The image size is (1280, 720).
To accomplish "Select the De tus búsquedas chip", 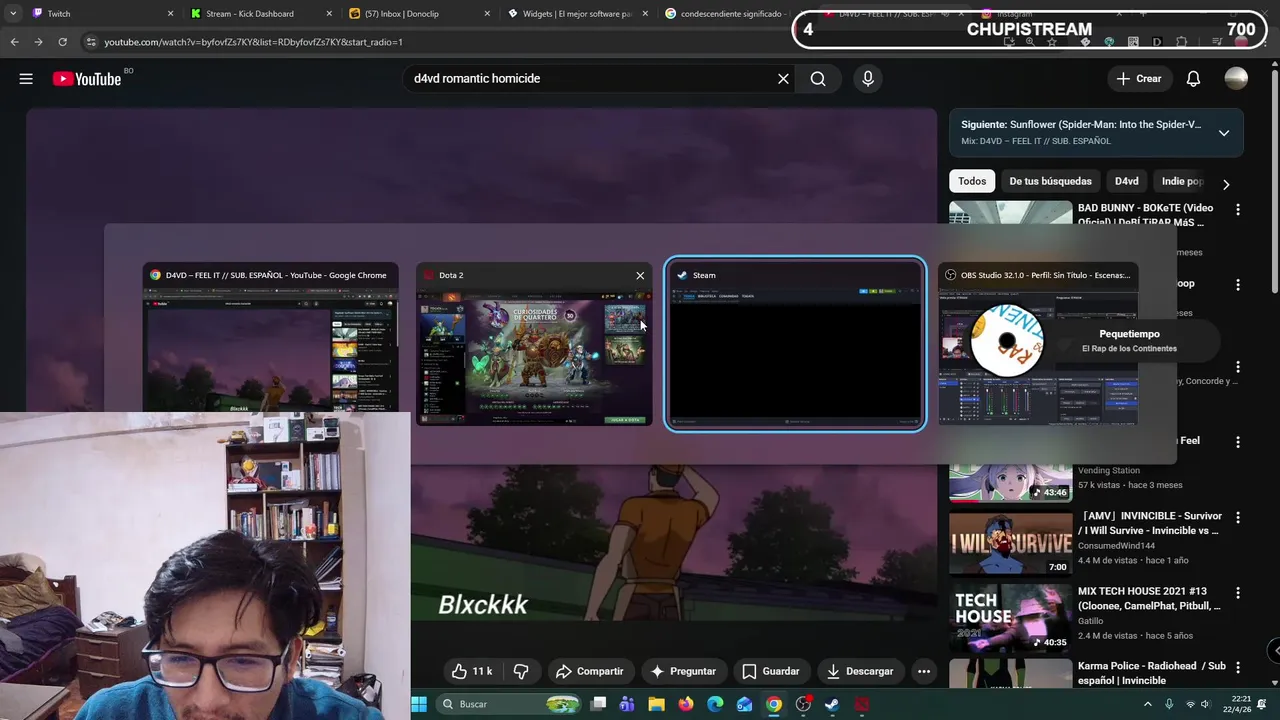I will (1050, 181).
